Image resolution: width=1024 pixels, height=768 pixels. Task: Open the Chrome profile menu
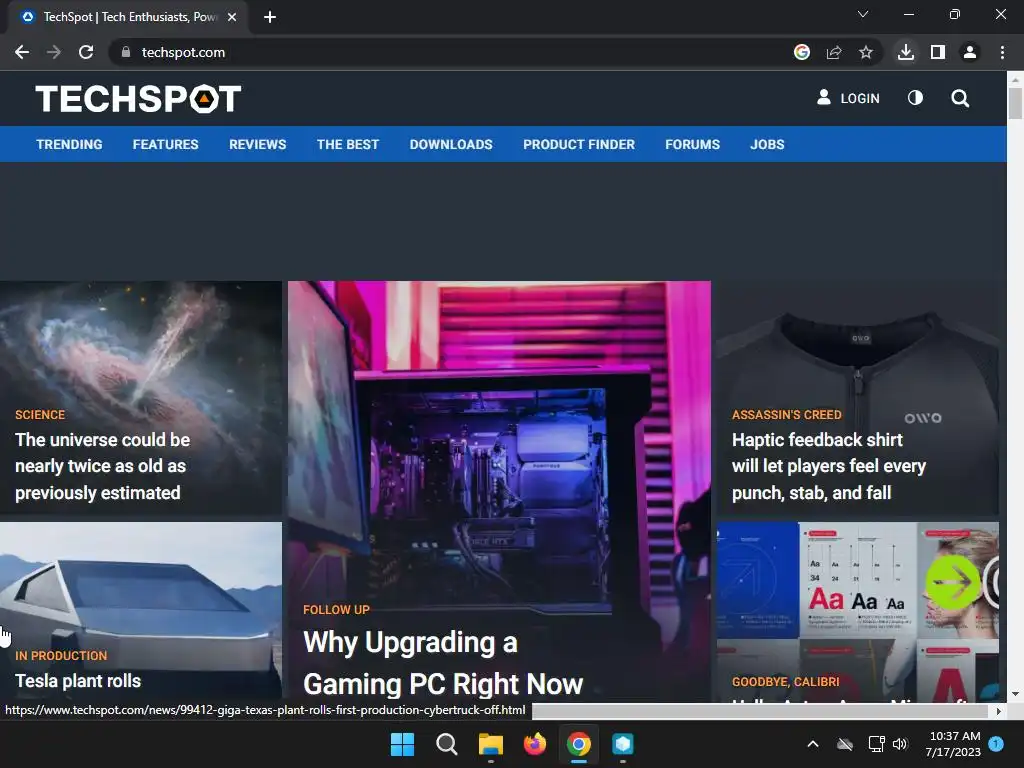coord(970,52)
